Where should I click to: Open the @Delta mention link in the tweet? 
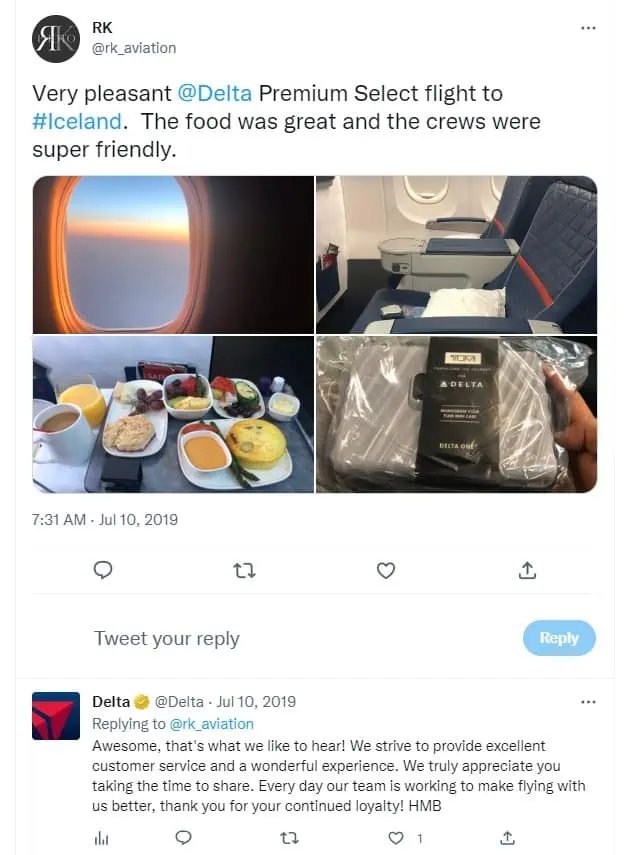click(x=215, y=93)
